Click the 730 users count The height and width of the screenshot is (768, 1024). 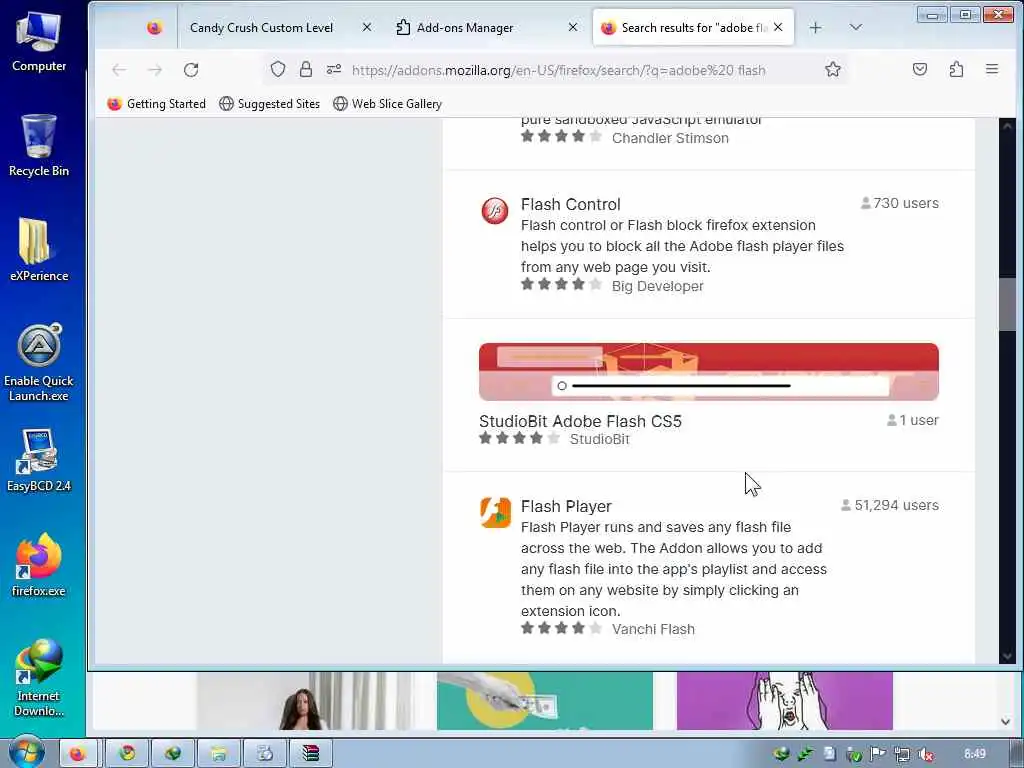click(900, 203)
